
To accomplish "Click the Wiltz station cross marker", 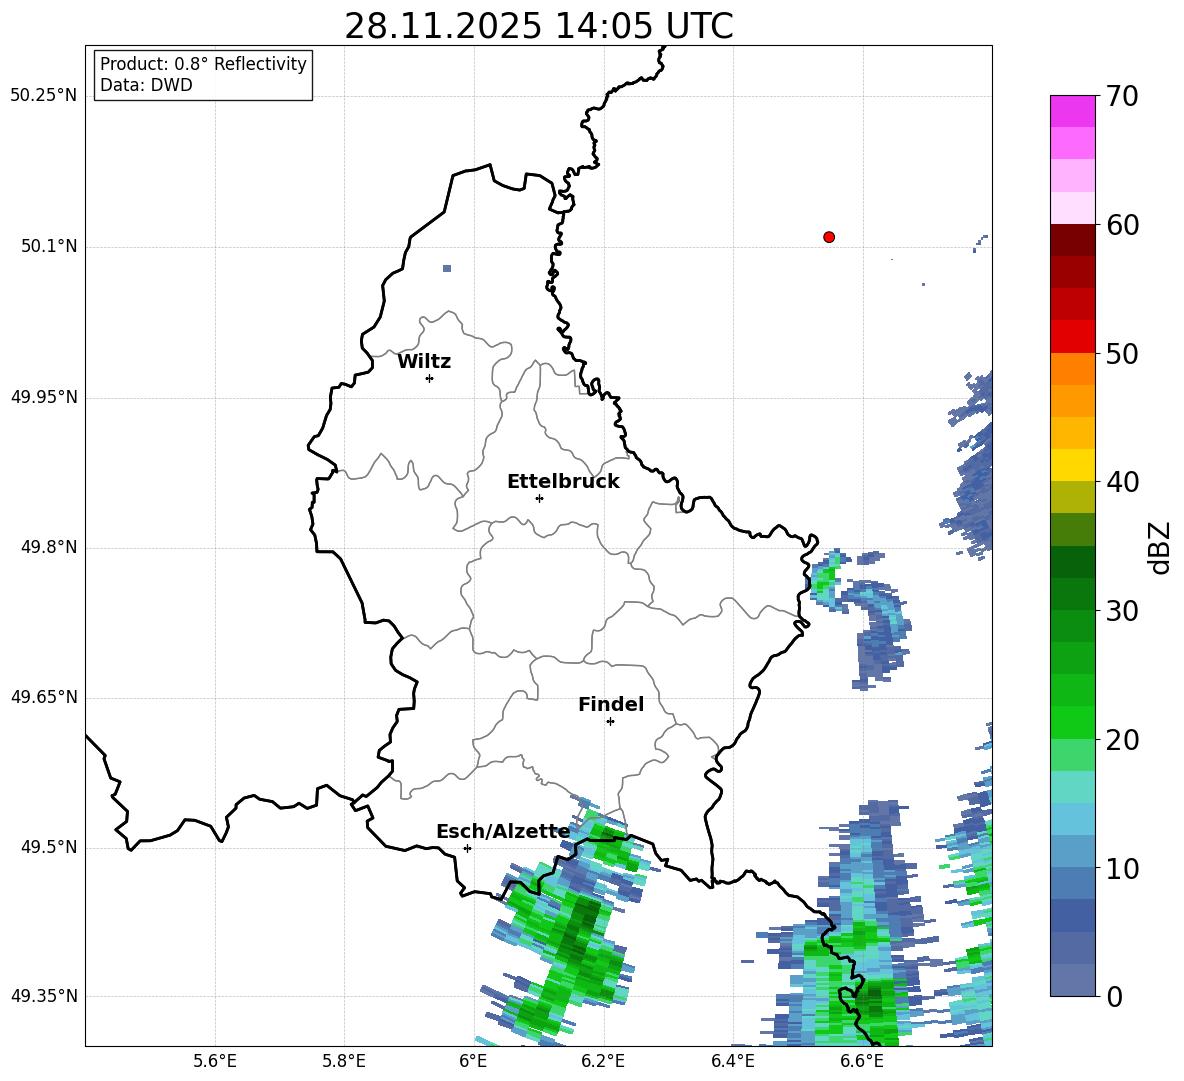I will click(429, 378).
